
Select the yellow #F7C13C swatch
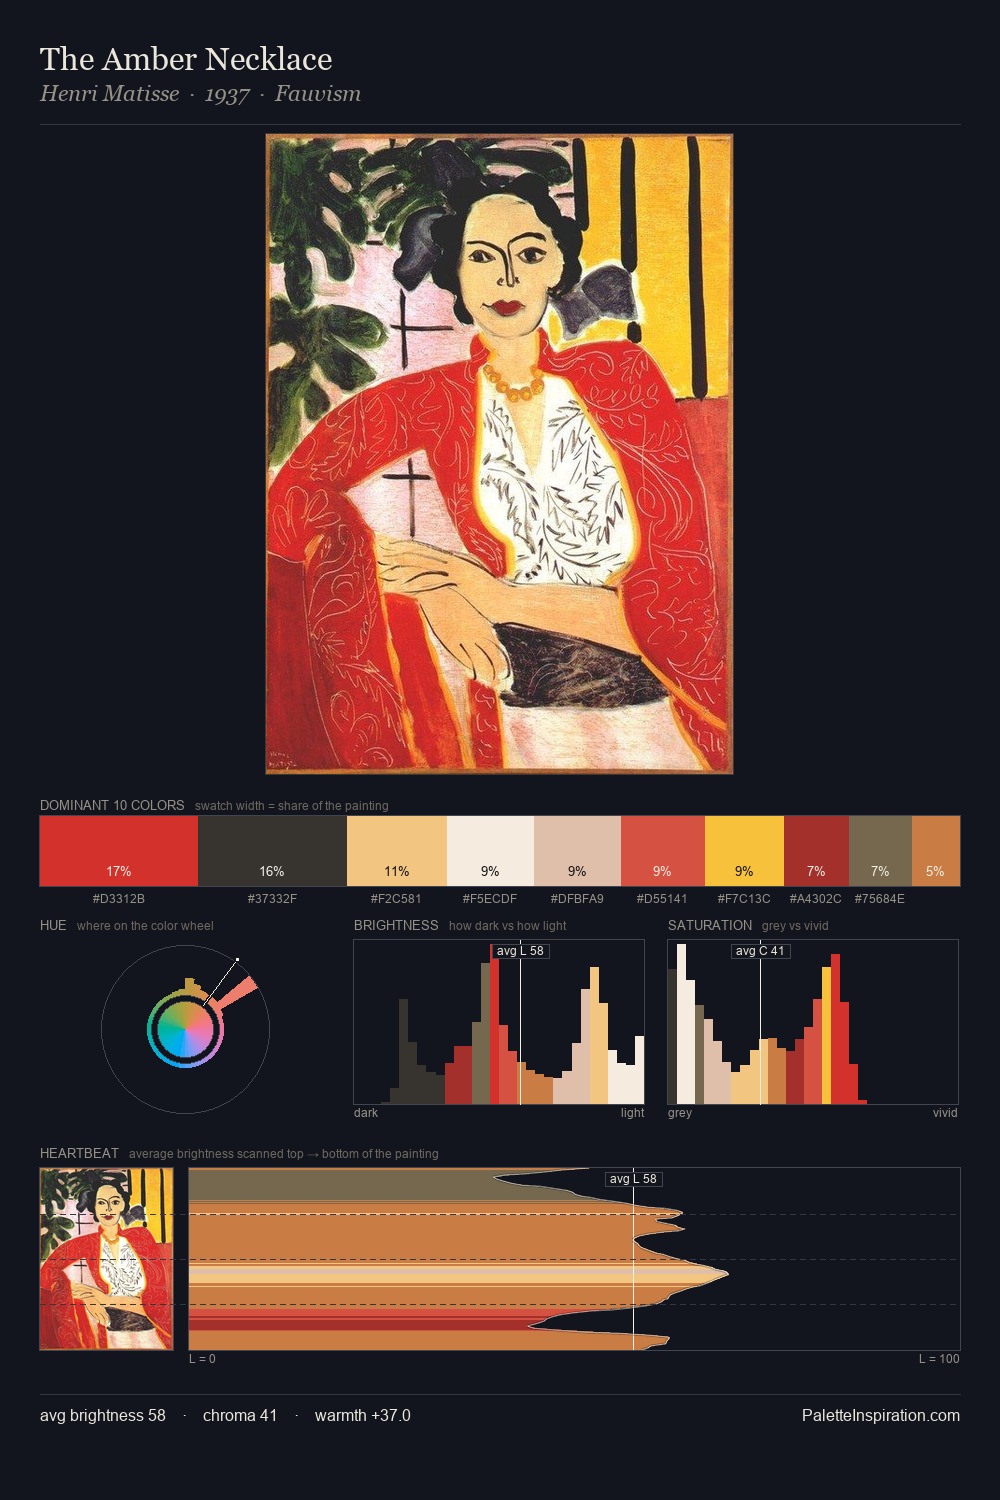click(744, 851)
